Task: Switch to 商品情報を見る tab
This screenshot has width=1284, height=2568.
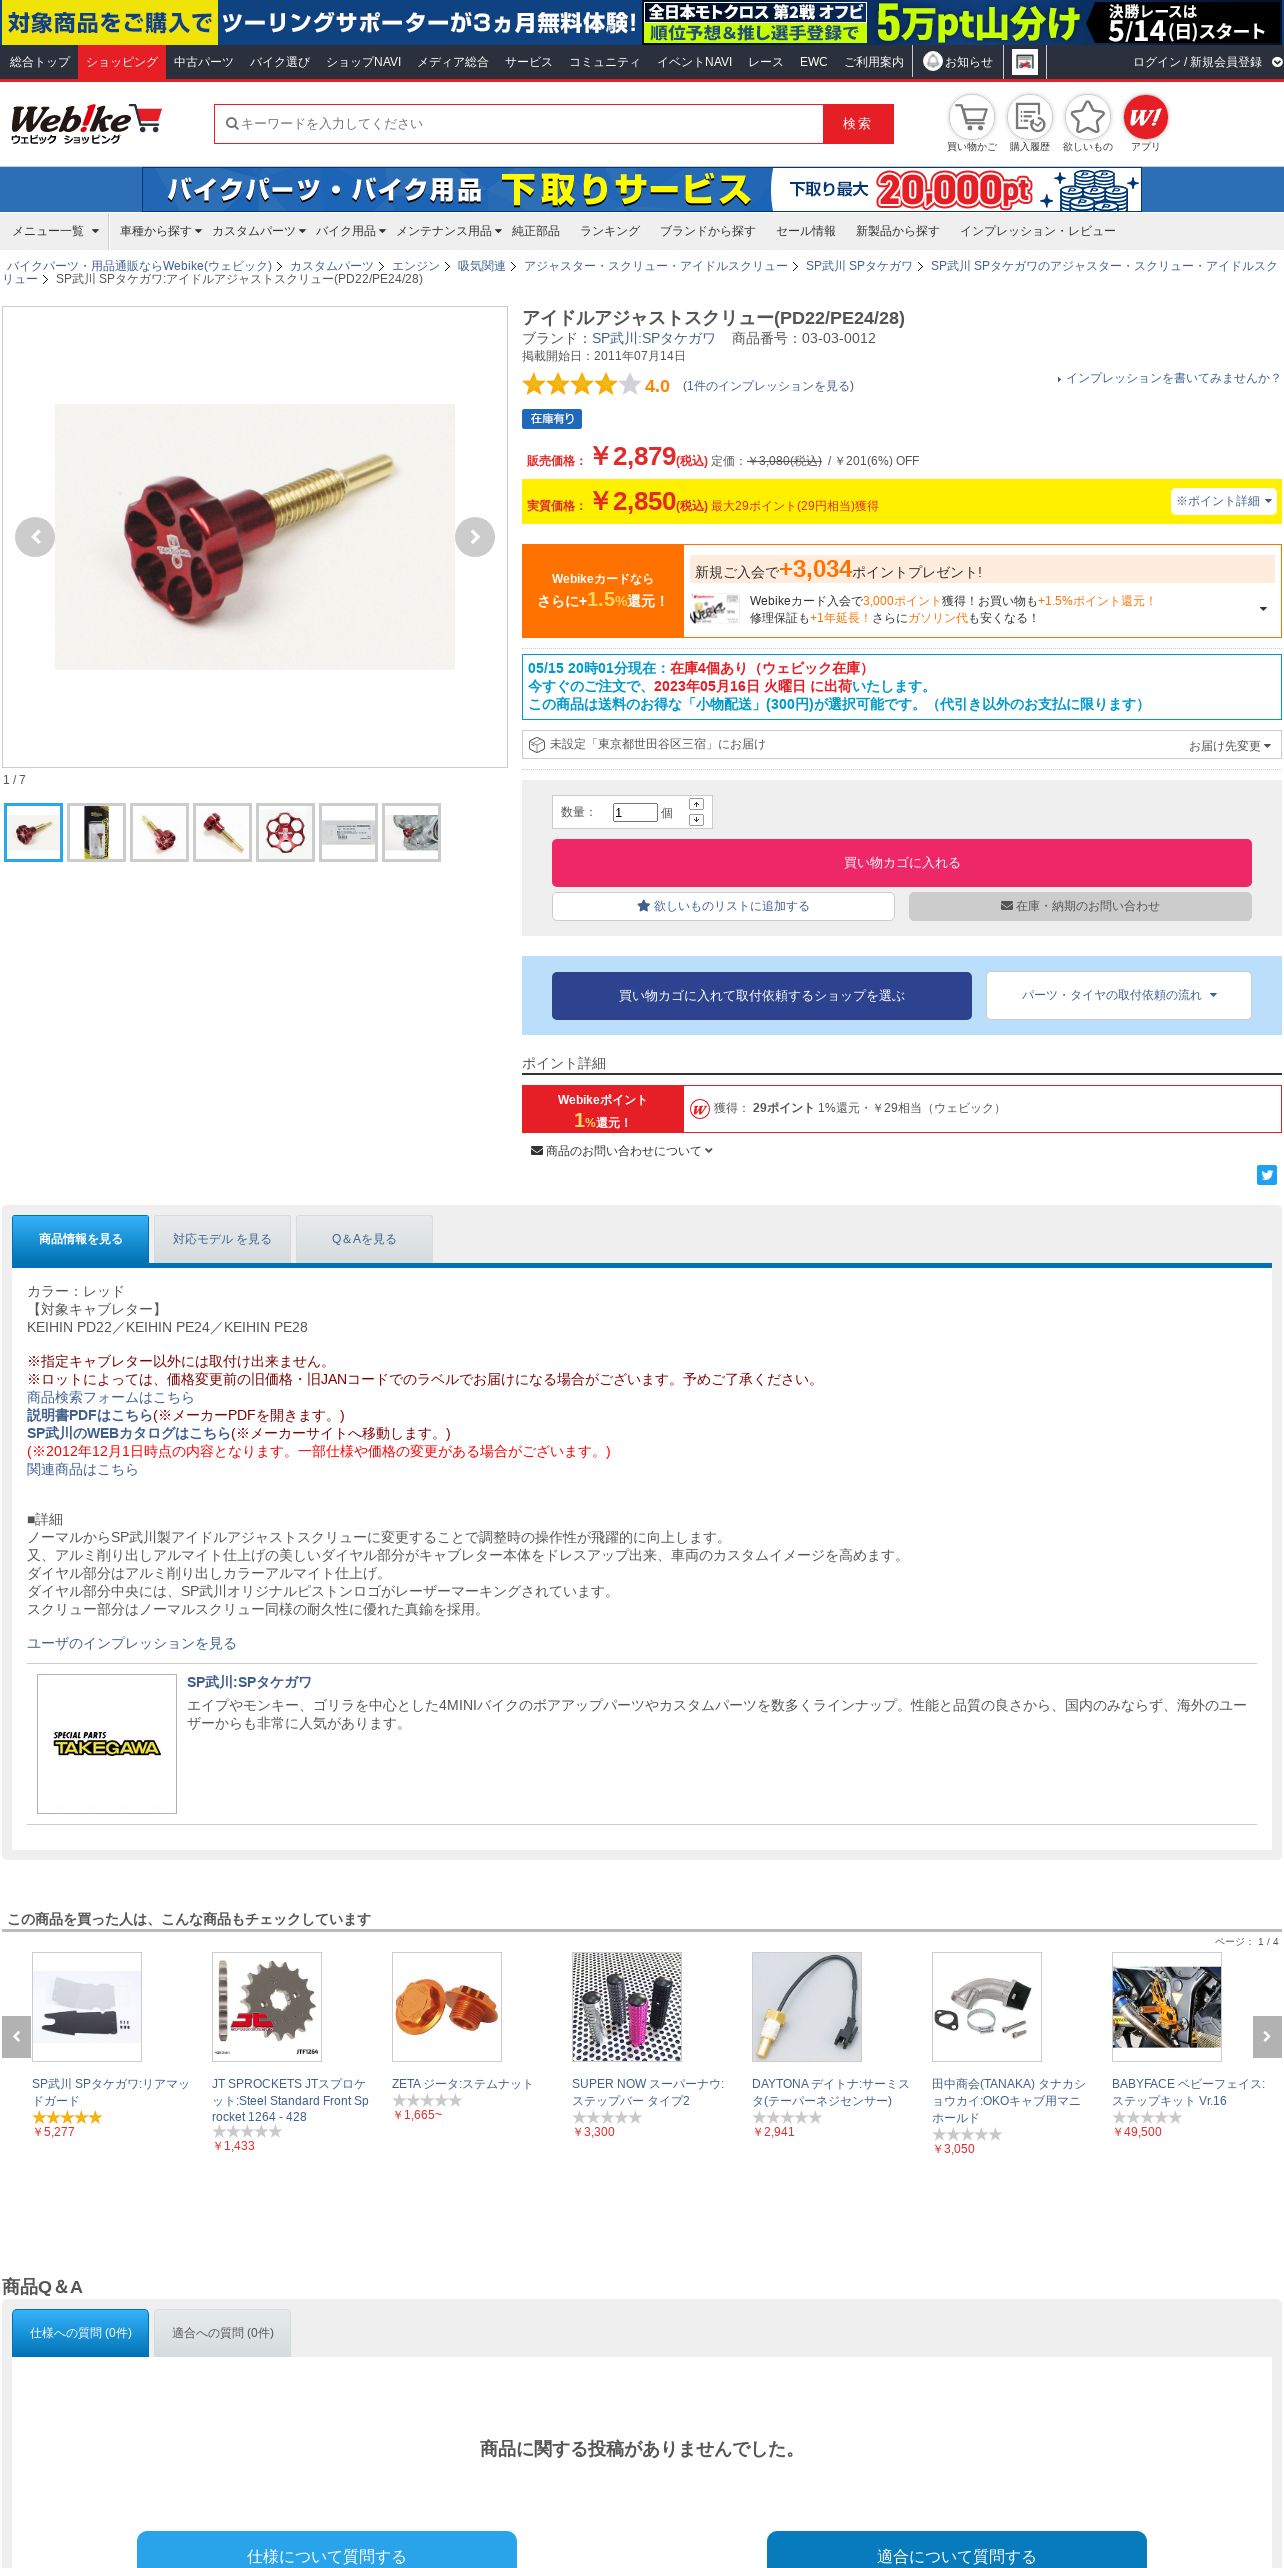Action: pyautogui.click(x=80, y=1239)
